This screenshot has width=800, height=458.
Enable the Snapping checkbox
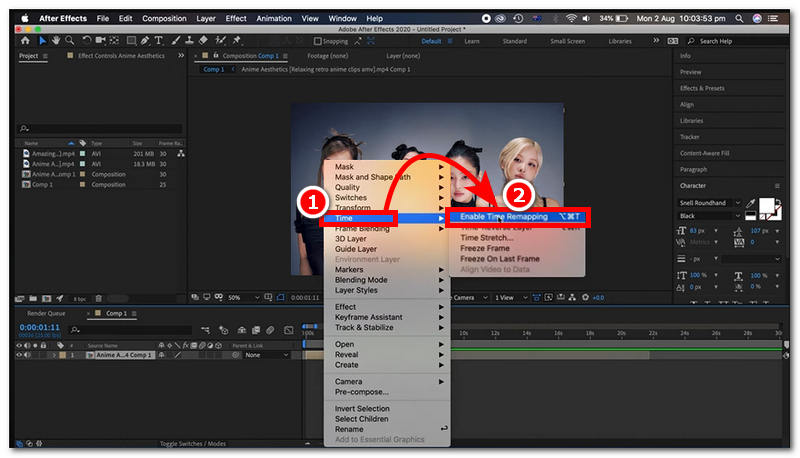point(318,41)
